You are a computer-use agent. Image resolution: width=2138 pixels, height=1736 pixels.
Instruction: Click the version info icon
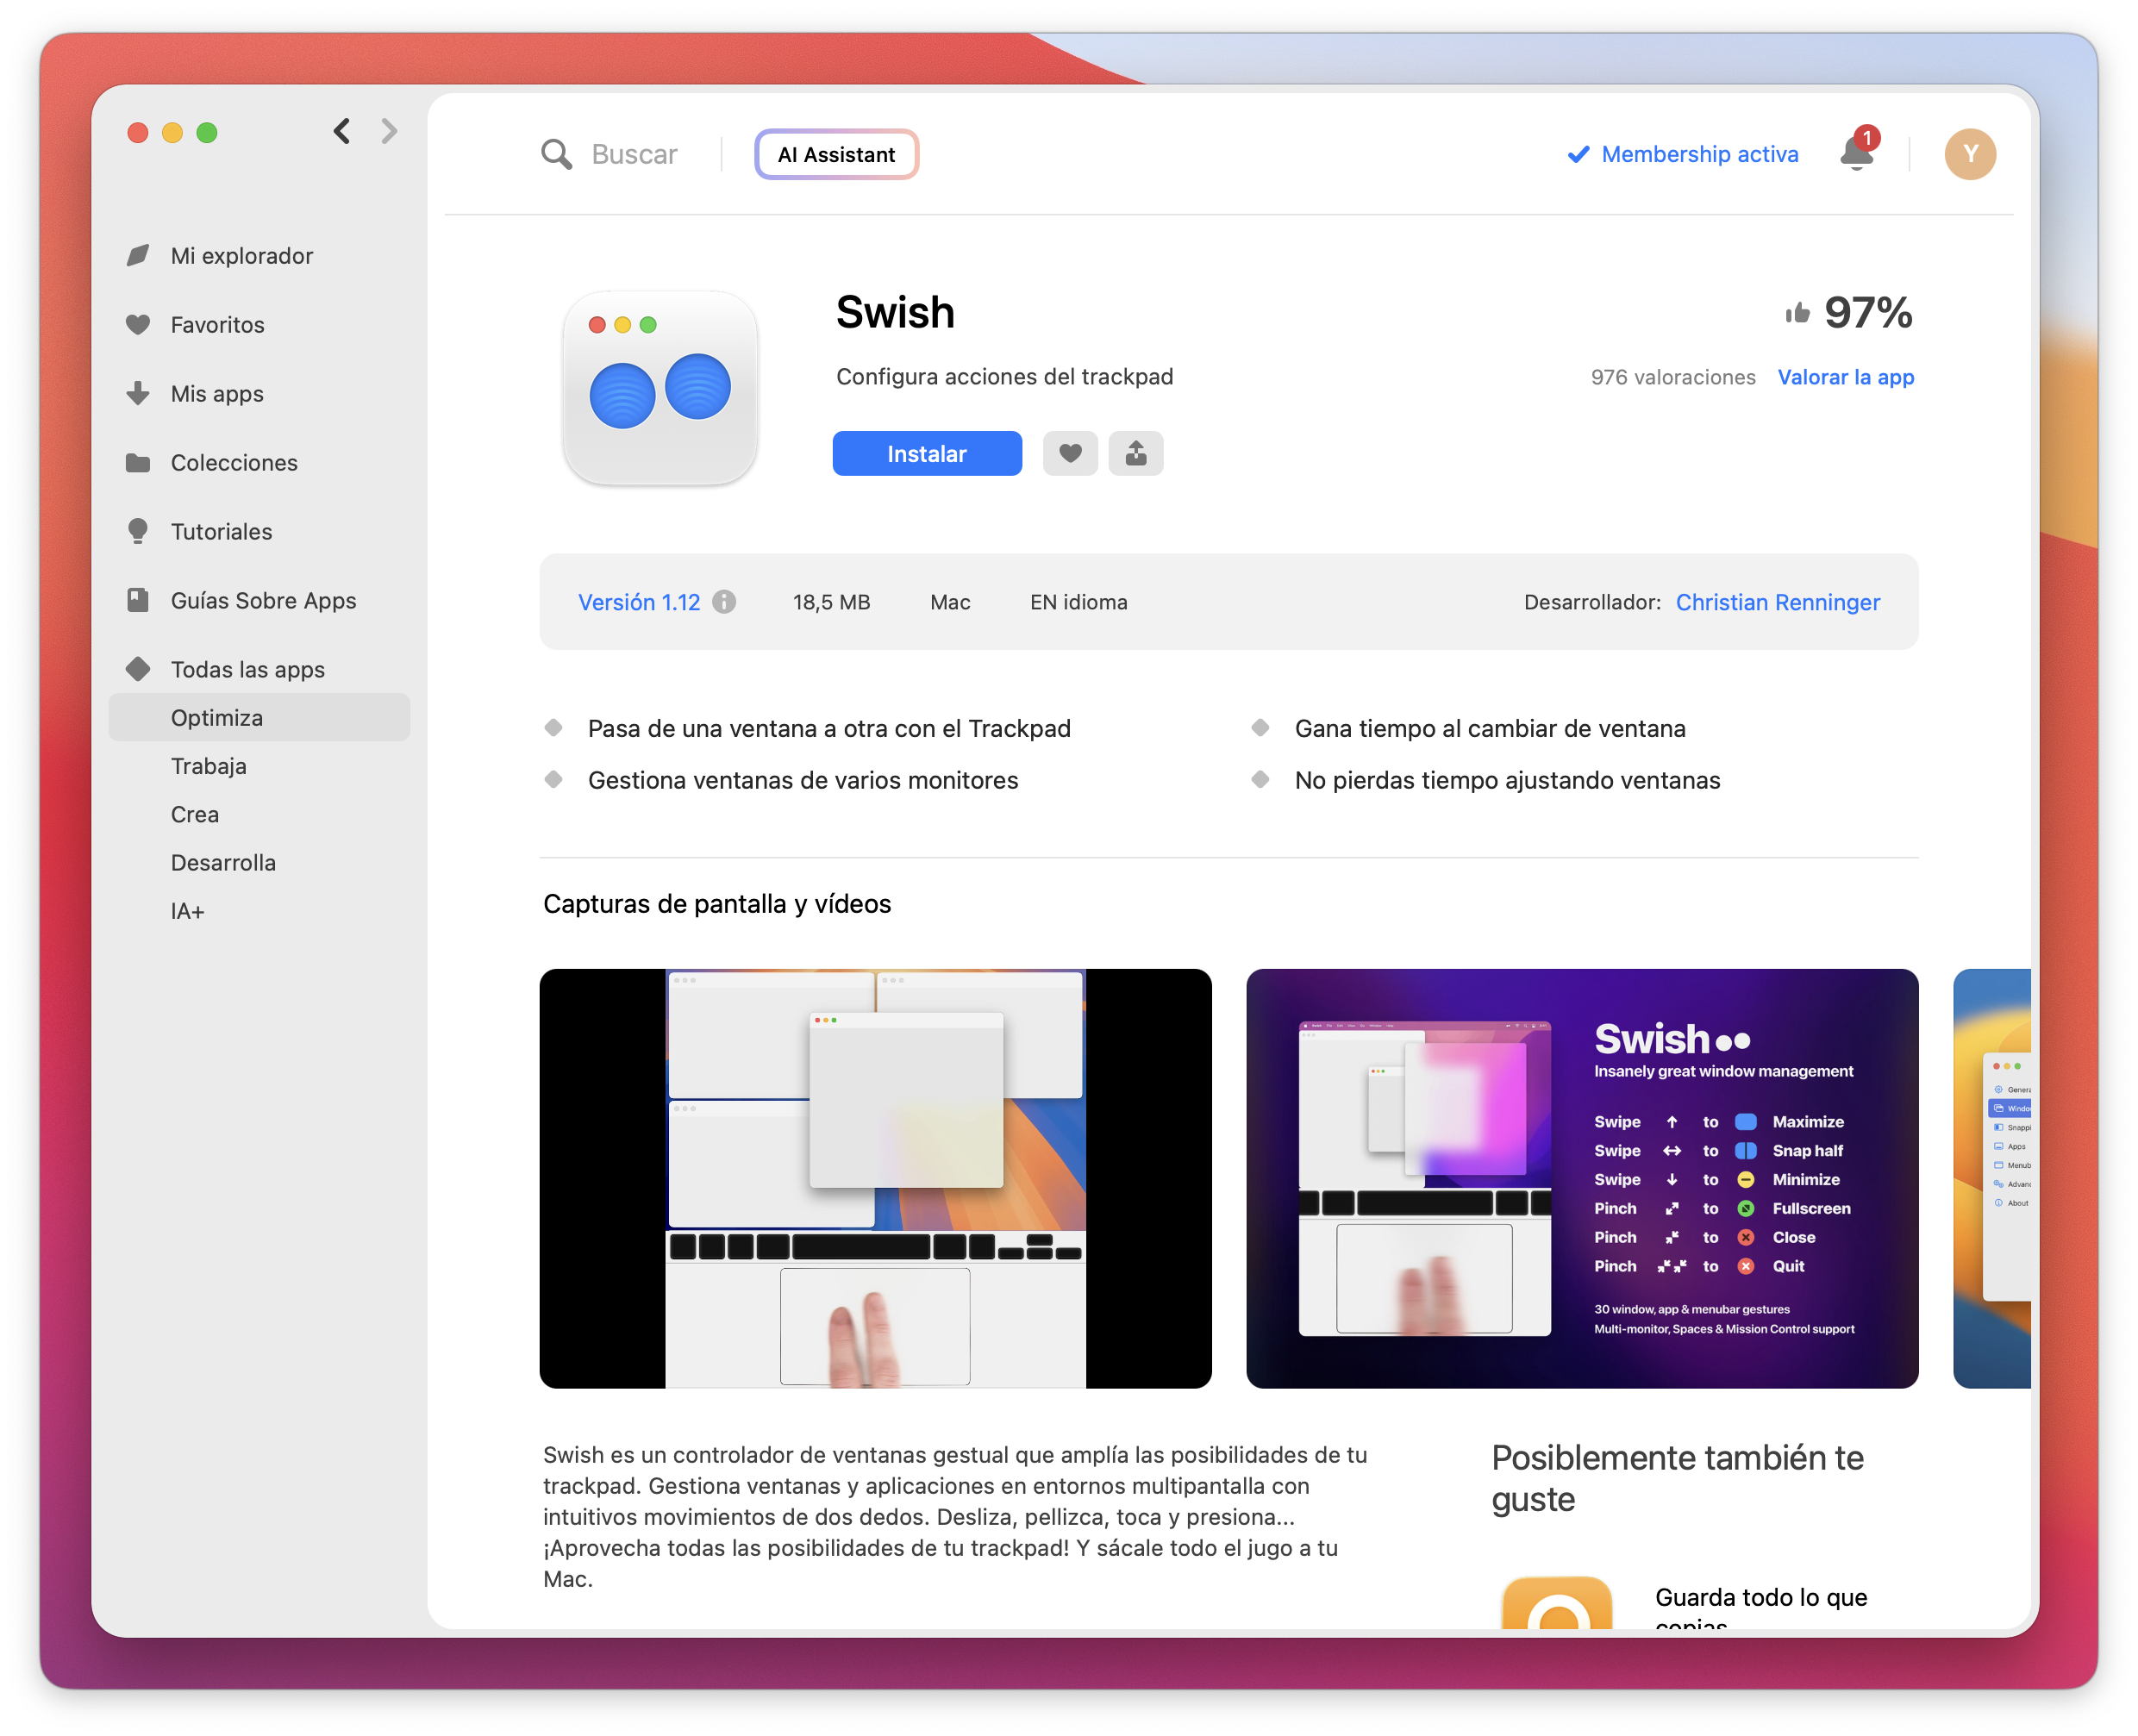(724, 601)
